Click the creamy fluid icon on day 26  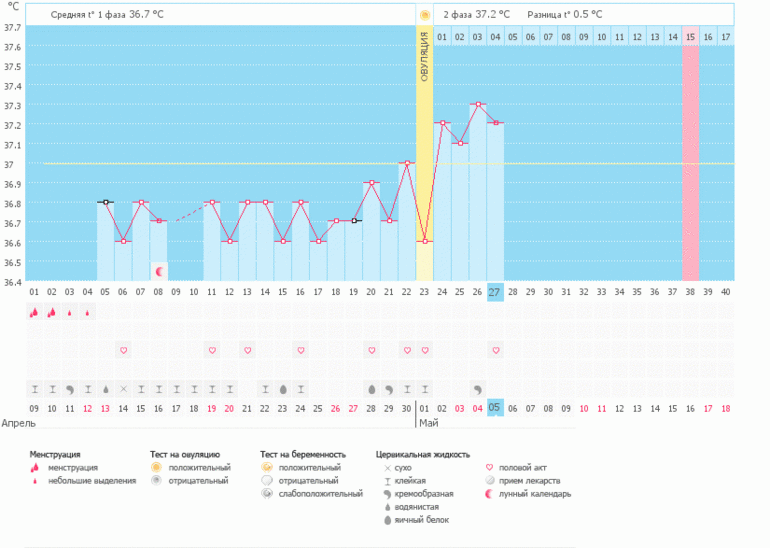tap(477, 388)
